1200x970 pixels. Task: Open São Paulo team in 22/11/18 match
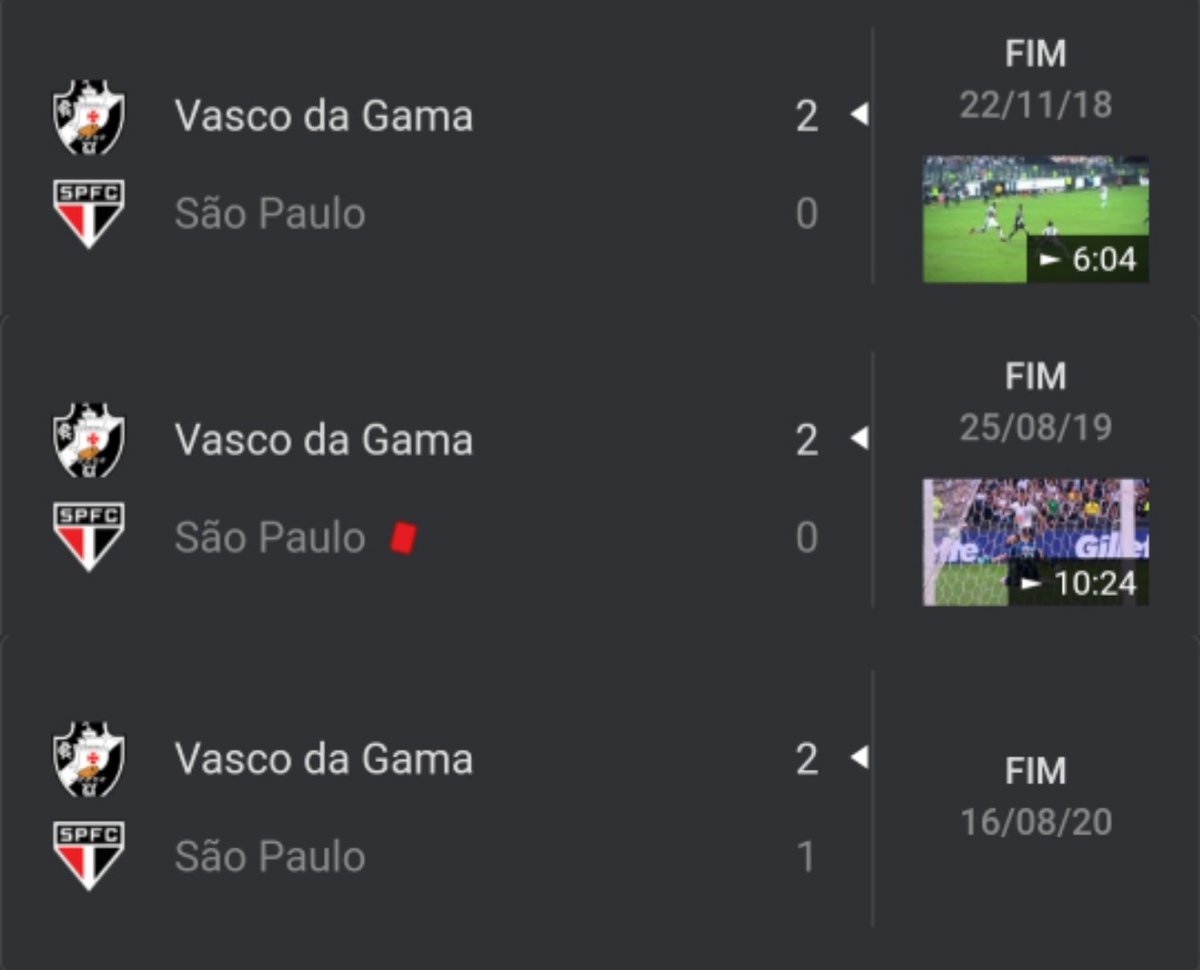(x=270, y=214)
